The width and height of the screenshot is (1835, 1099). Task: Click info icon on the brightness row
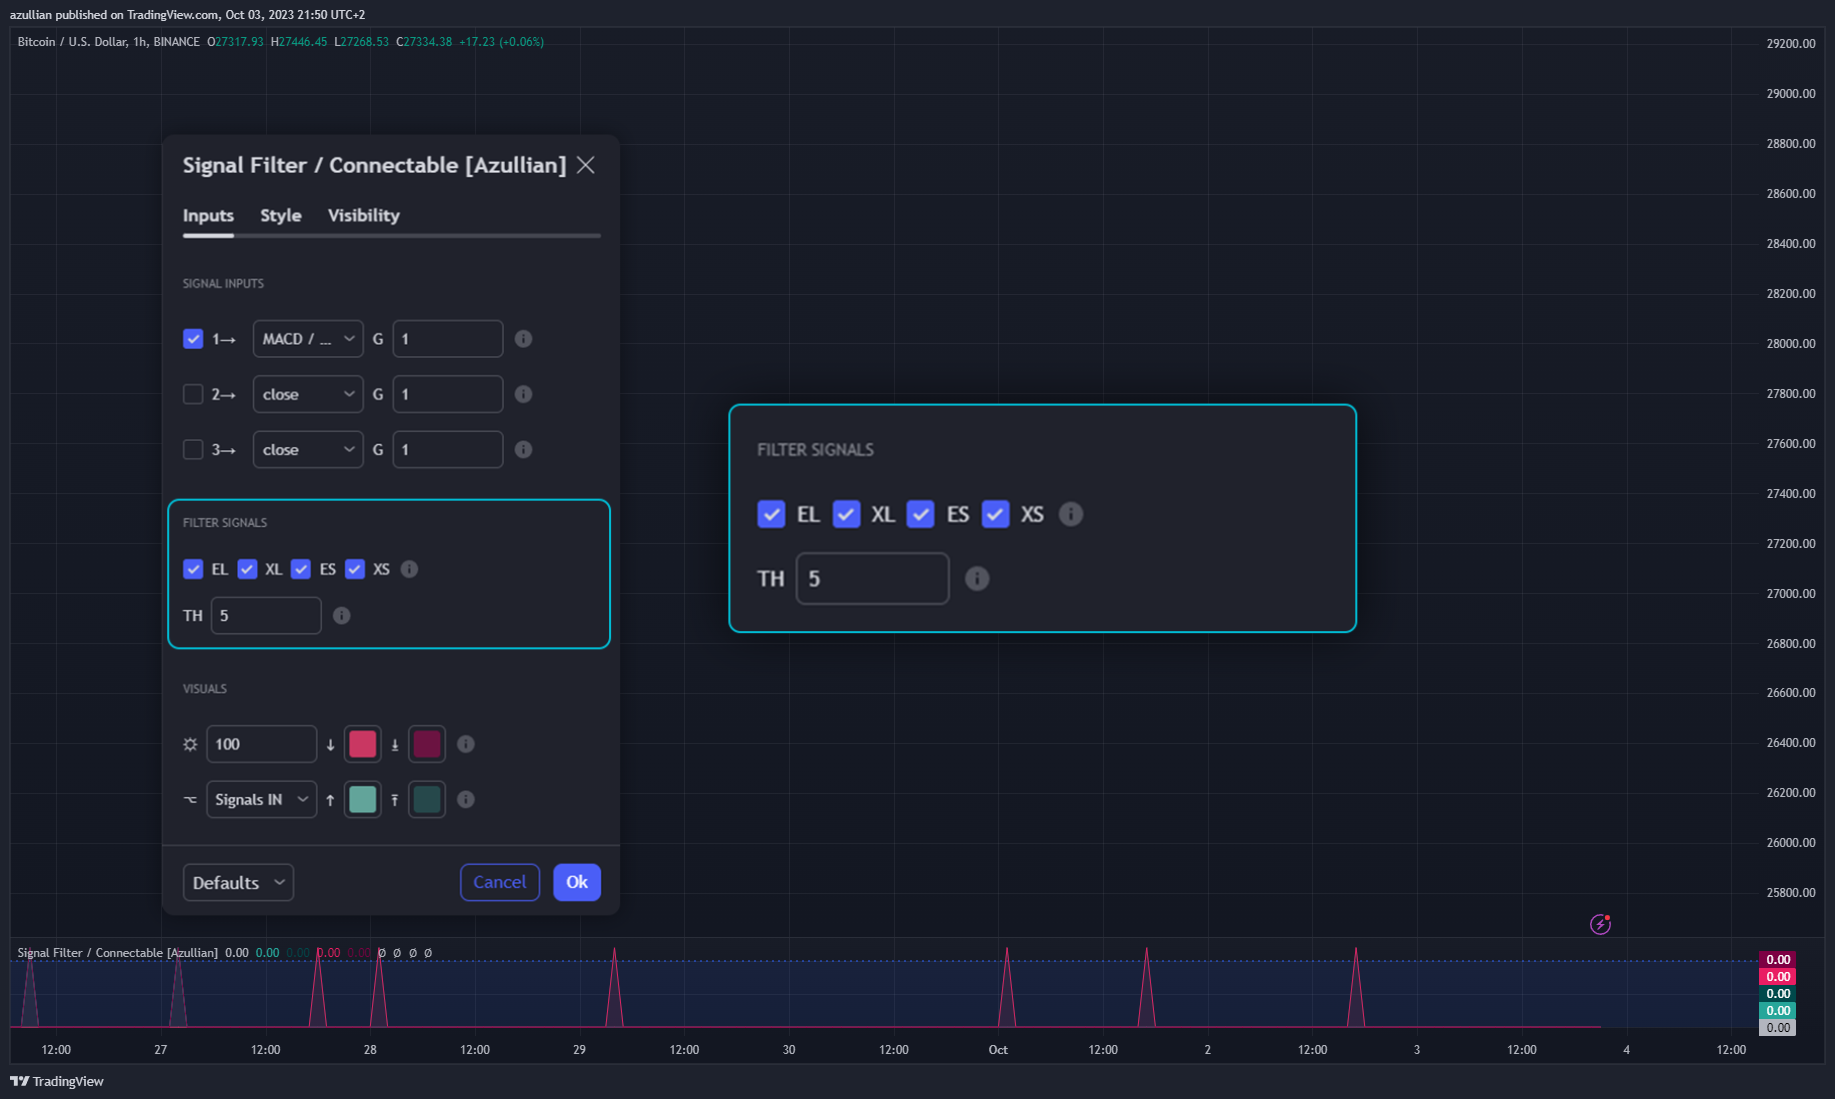pyautogui.click(x=466, y=744)
